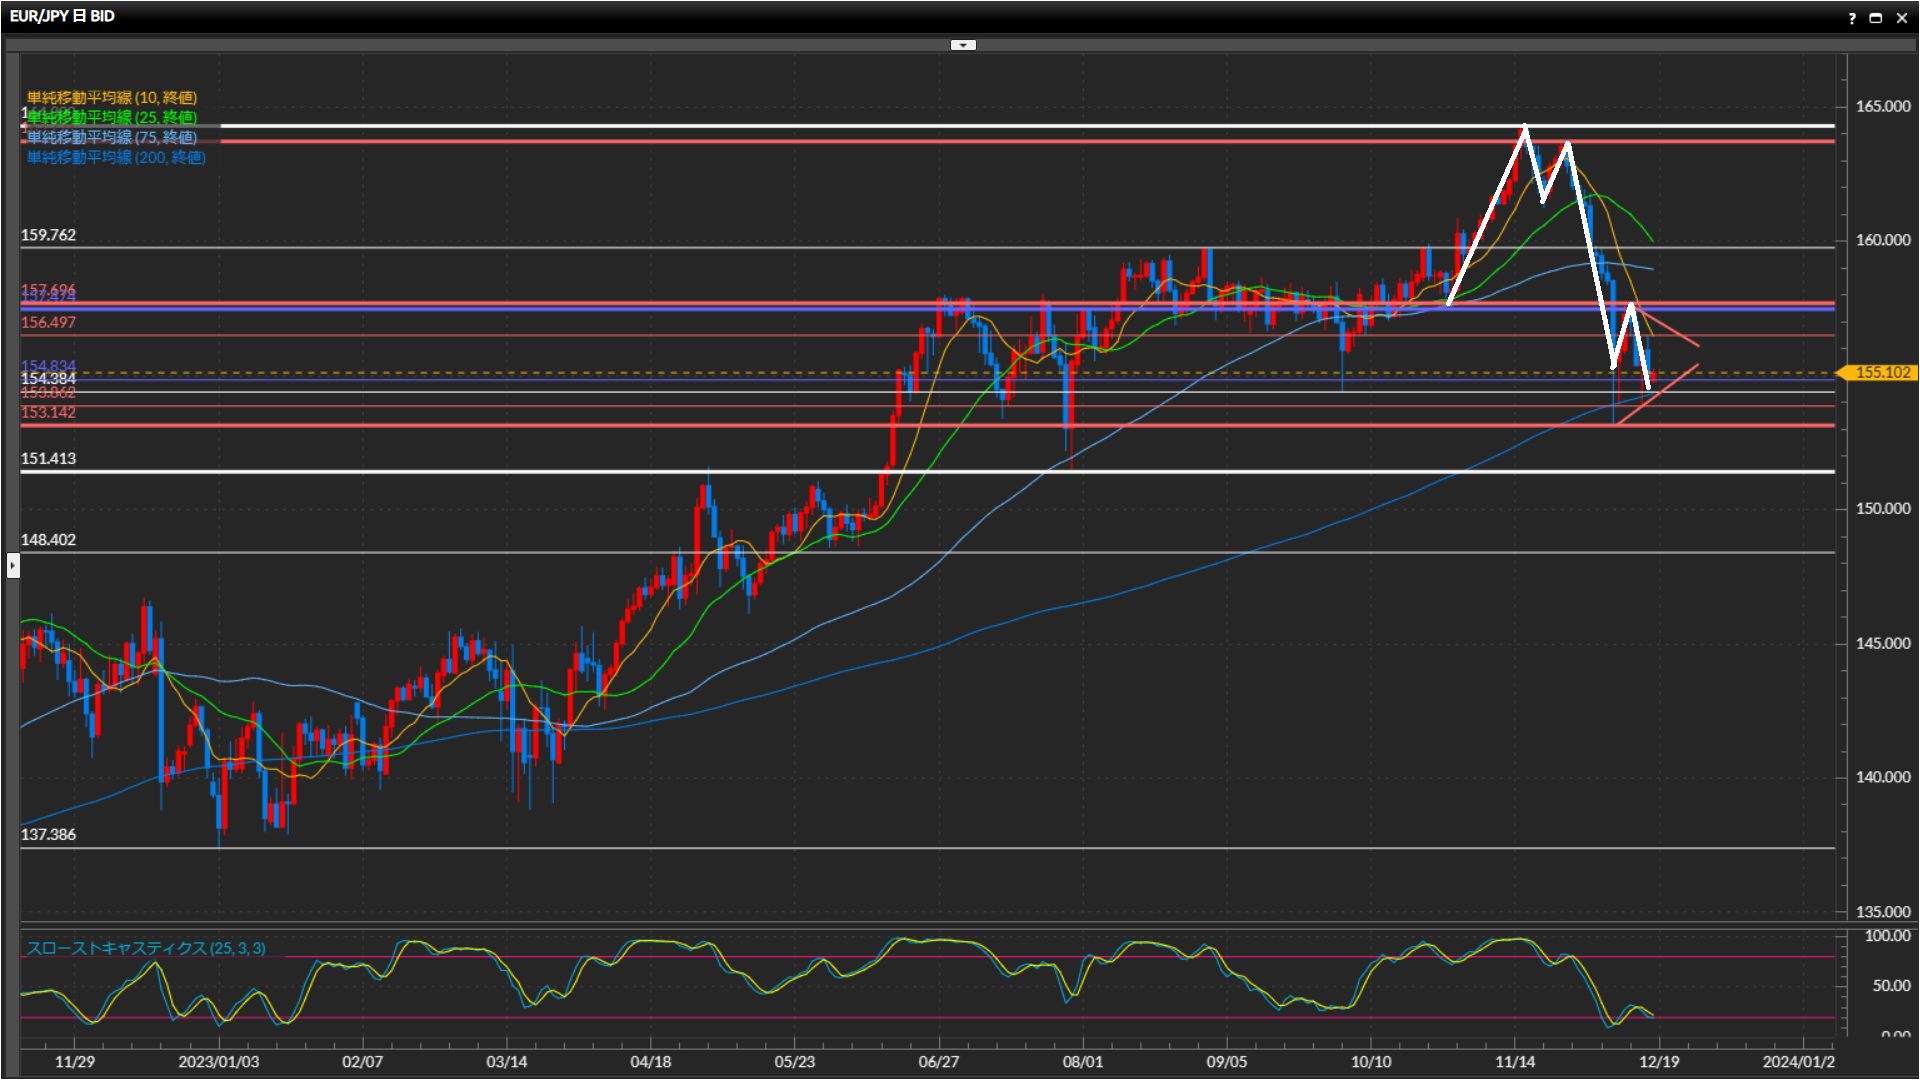The width and height of the screenshot is (1920, 1080).
Task: Click the 160.000 price axis label
Action: coord(1882,240)
